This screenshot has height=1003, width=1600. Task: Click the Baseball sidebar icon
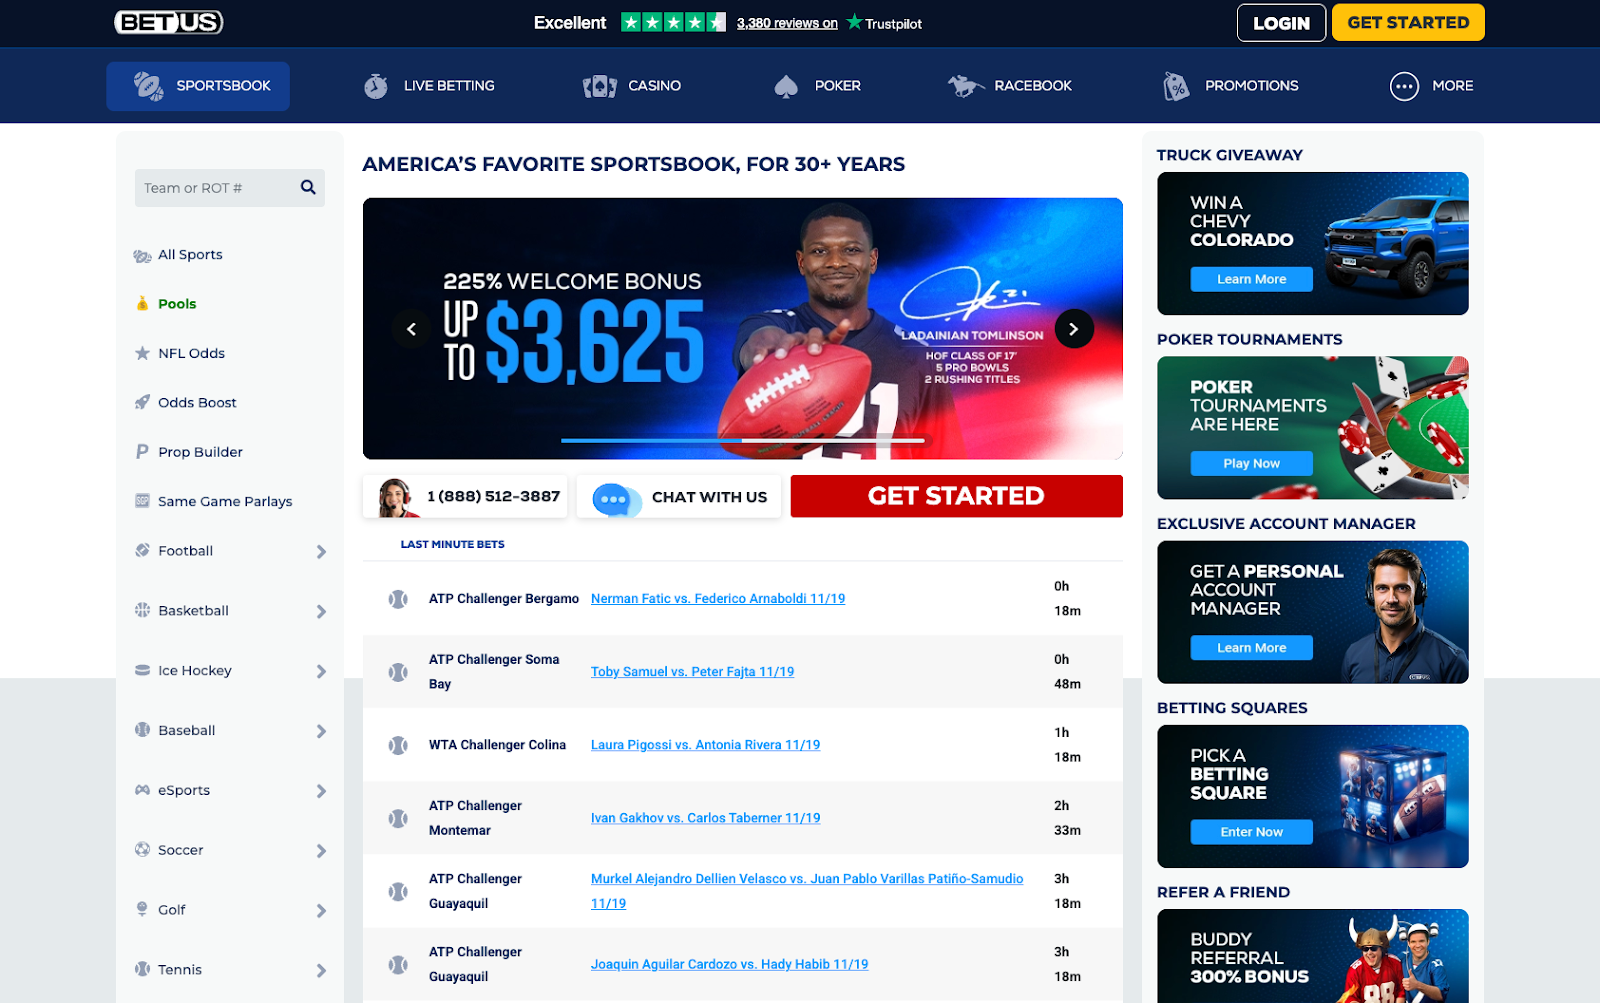pos(142,730)
